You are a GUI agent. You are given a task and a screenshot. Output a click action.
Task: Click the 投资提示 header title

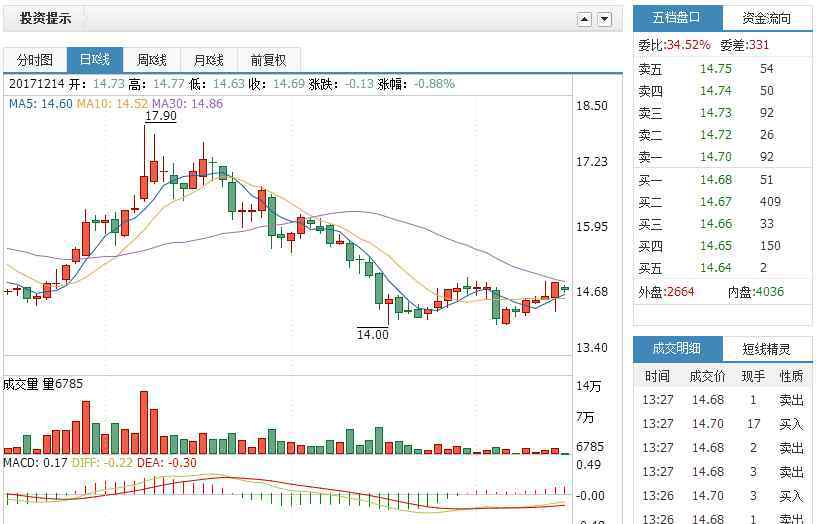[45, 18]
